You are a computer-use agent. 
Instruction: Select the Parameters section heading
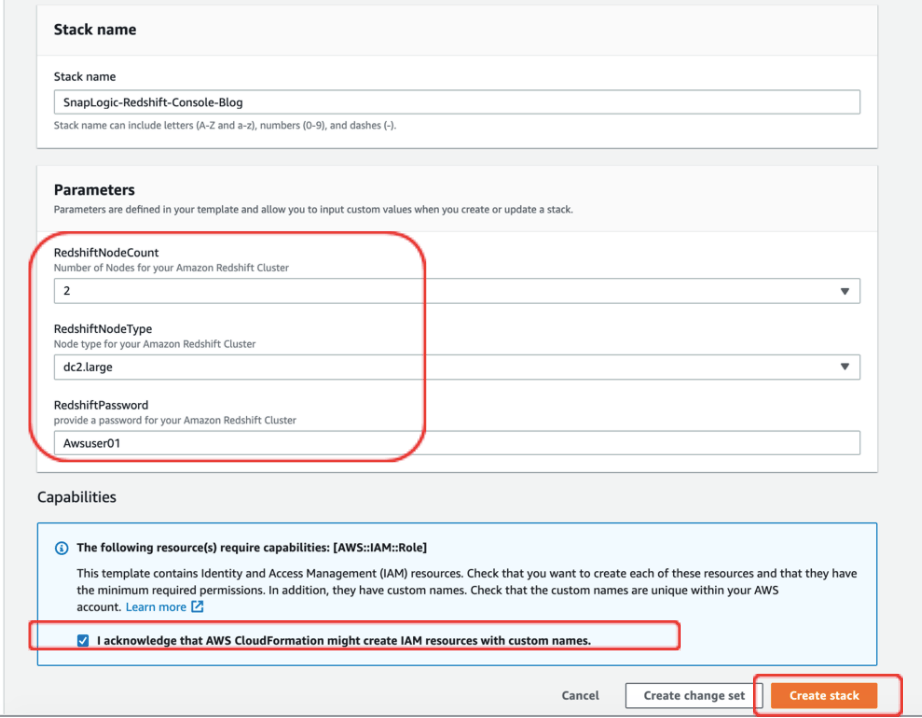click(x=94, y=190)
